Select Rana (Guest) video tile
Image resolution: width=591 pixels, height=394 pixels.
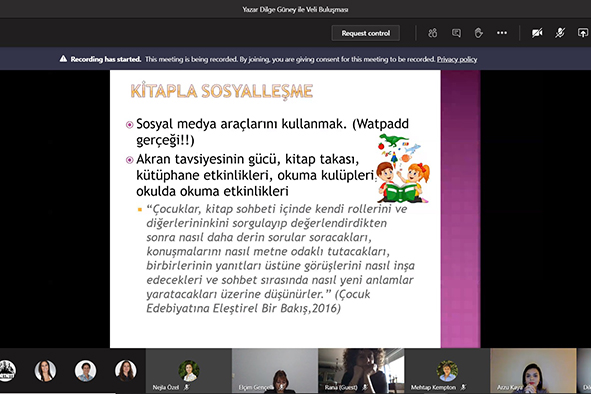361,371
